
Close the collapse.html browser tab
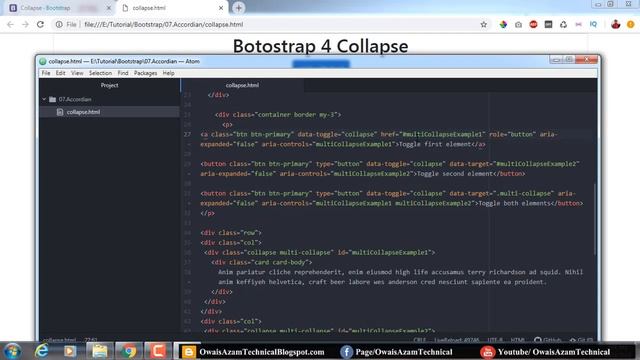221,8
